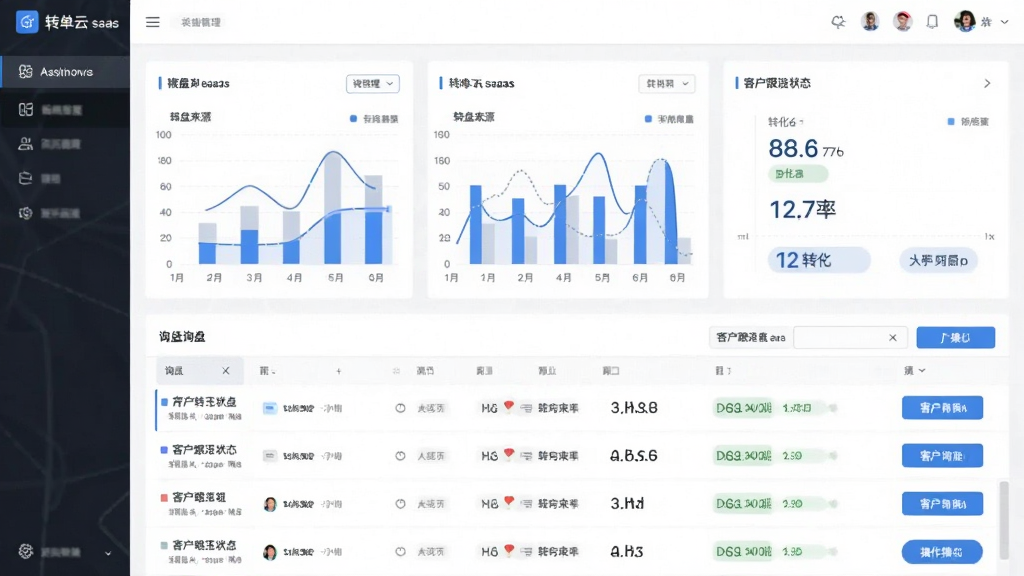Open the dropdown chevron in the last table column header
Image resolution: width=1024 pixels, height=576 pixels.
click(x=921, y=371)
